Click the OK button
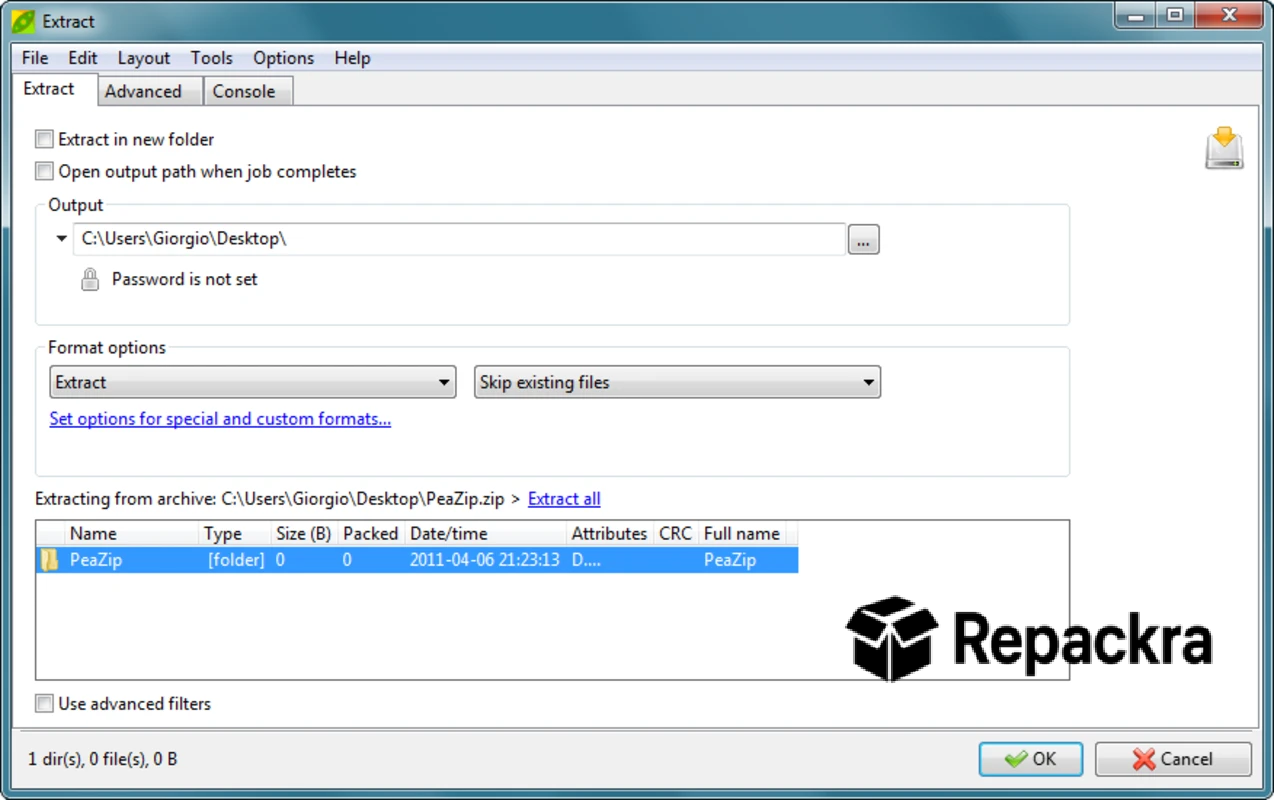1274x800 pixels. point(1031,759)
